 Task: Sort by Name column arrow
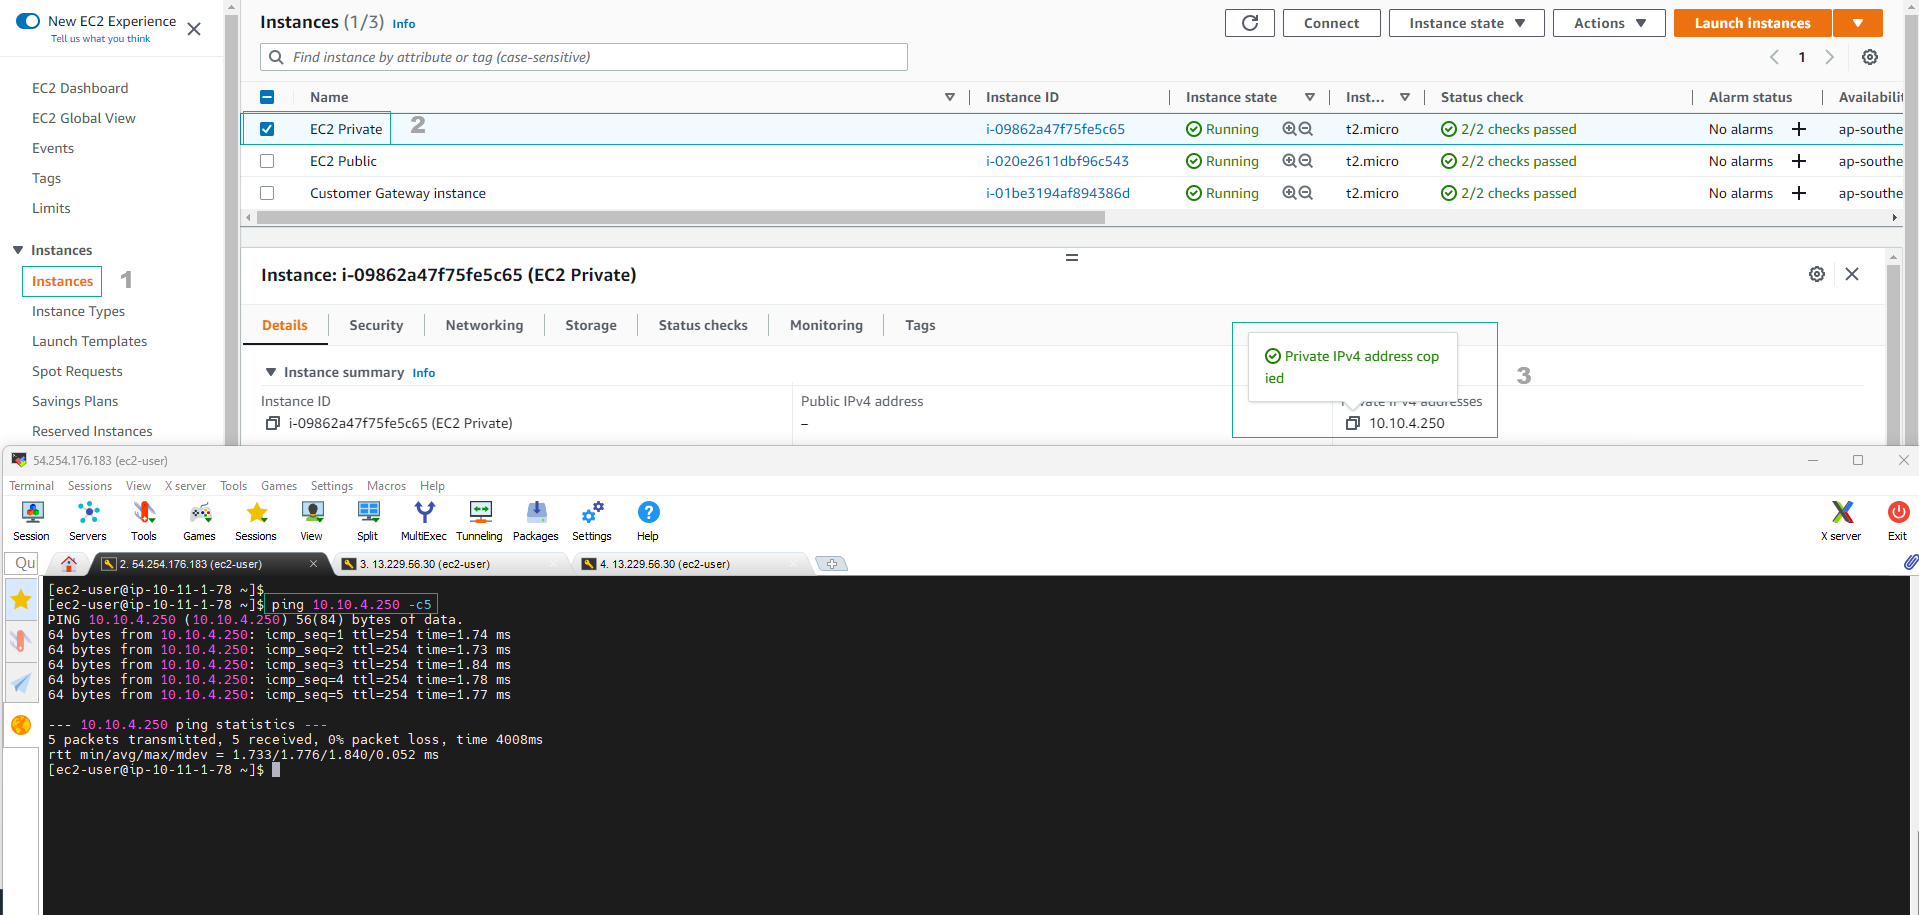click(x=949, y=97)
